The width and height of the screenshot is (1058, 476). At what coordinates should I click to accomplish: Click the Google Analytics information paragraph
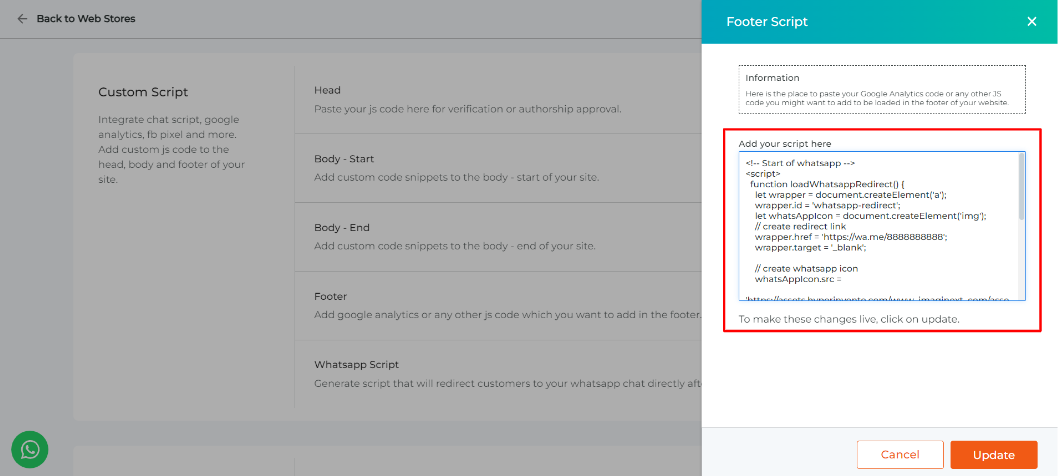pyautogui.click(x=877, y=99)
